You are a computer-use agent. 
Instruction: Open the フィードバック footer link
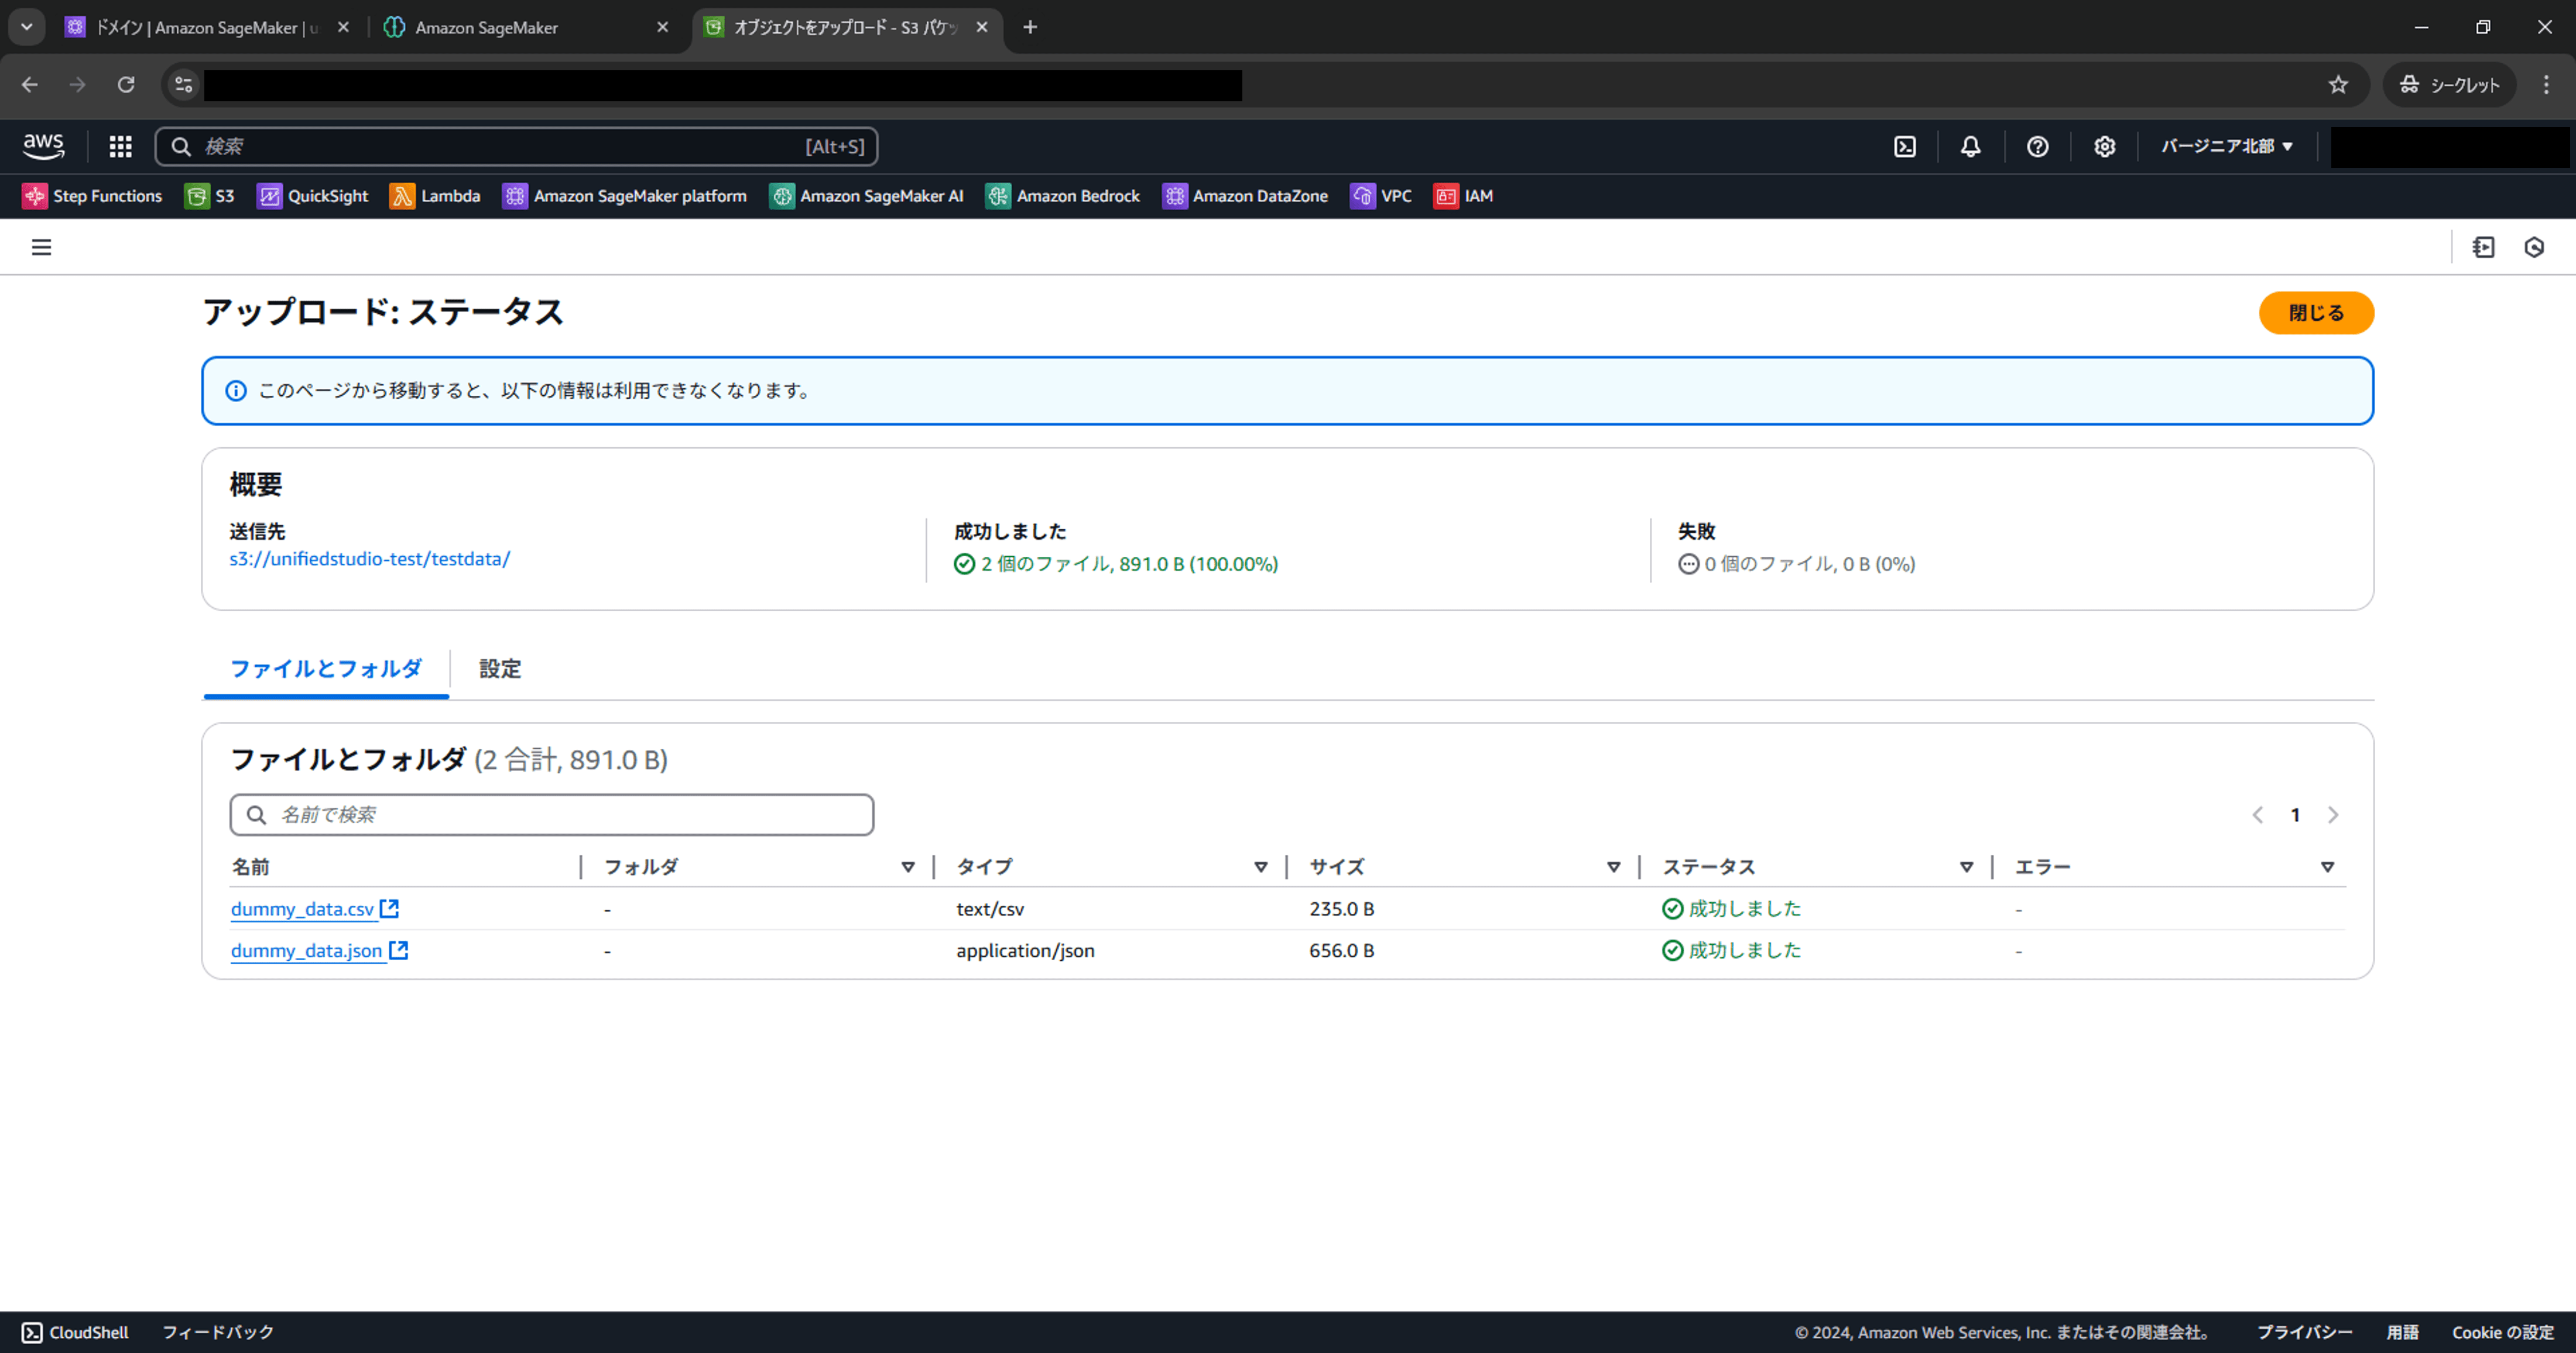218,1332
